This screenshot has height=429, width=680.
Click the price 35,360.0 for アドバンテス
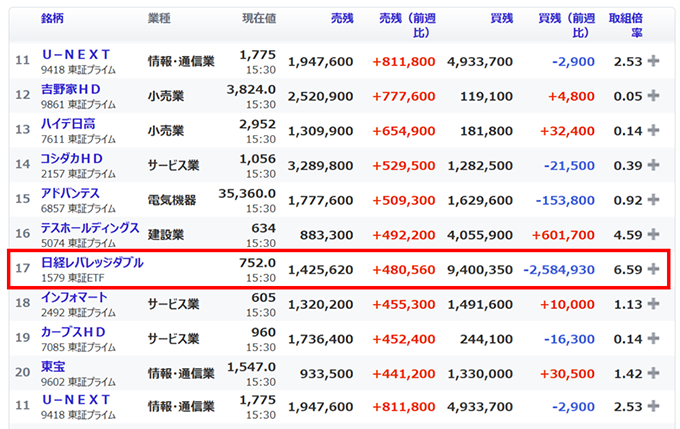pos(247,193)
